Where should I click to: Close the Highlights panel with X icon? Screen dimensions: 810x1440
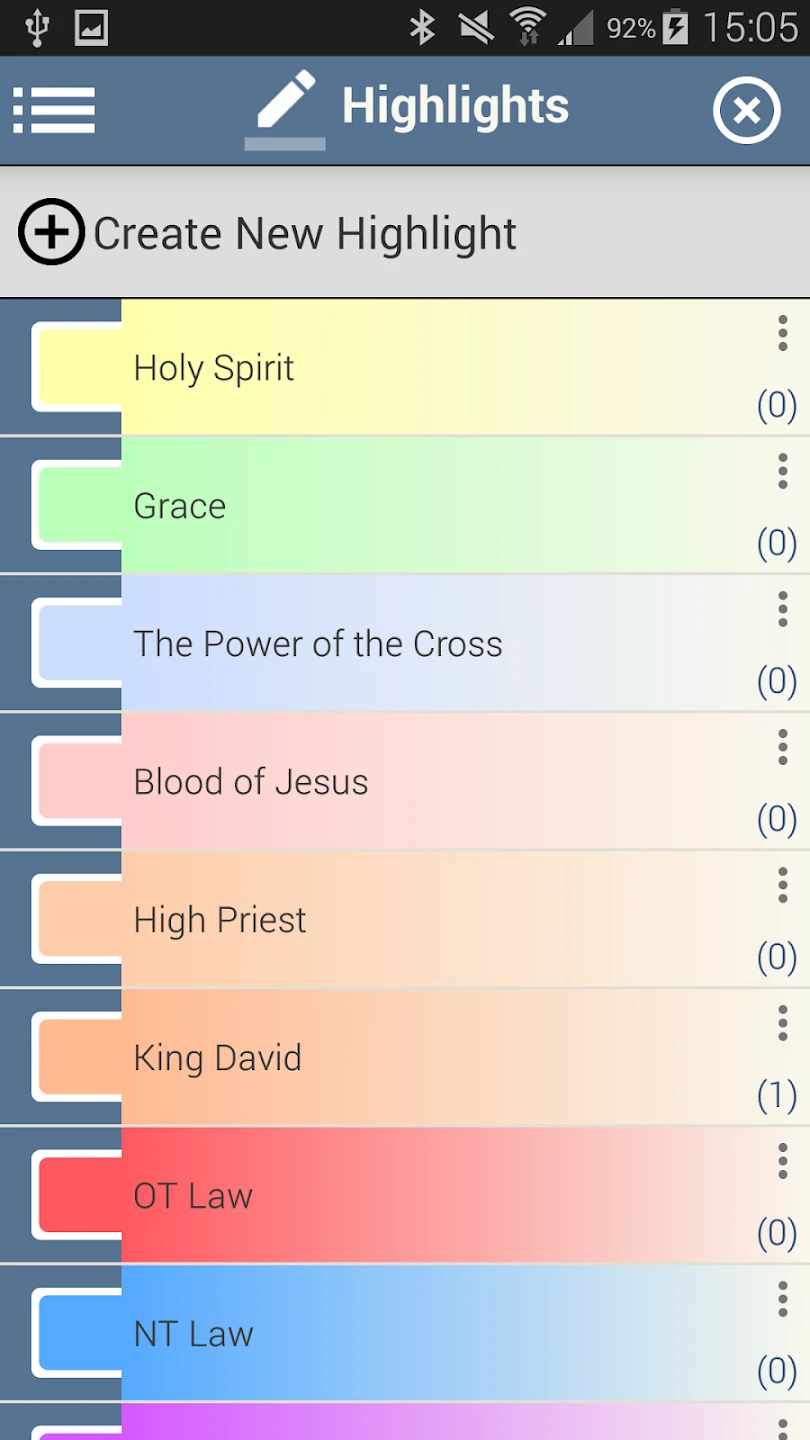pyautogui.click(x=746, y=110)
